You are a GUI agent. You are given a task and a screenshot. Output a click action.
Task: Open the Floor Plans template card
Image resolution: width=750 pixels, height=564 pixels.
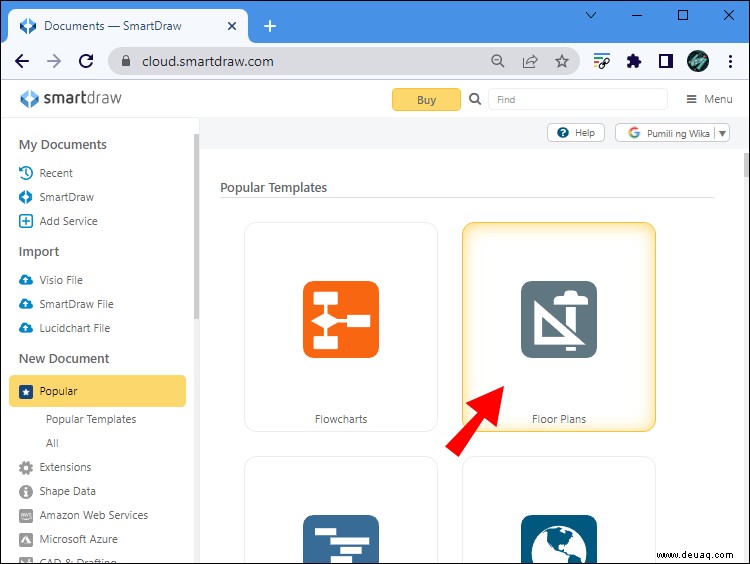click(559, 327)
